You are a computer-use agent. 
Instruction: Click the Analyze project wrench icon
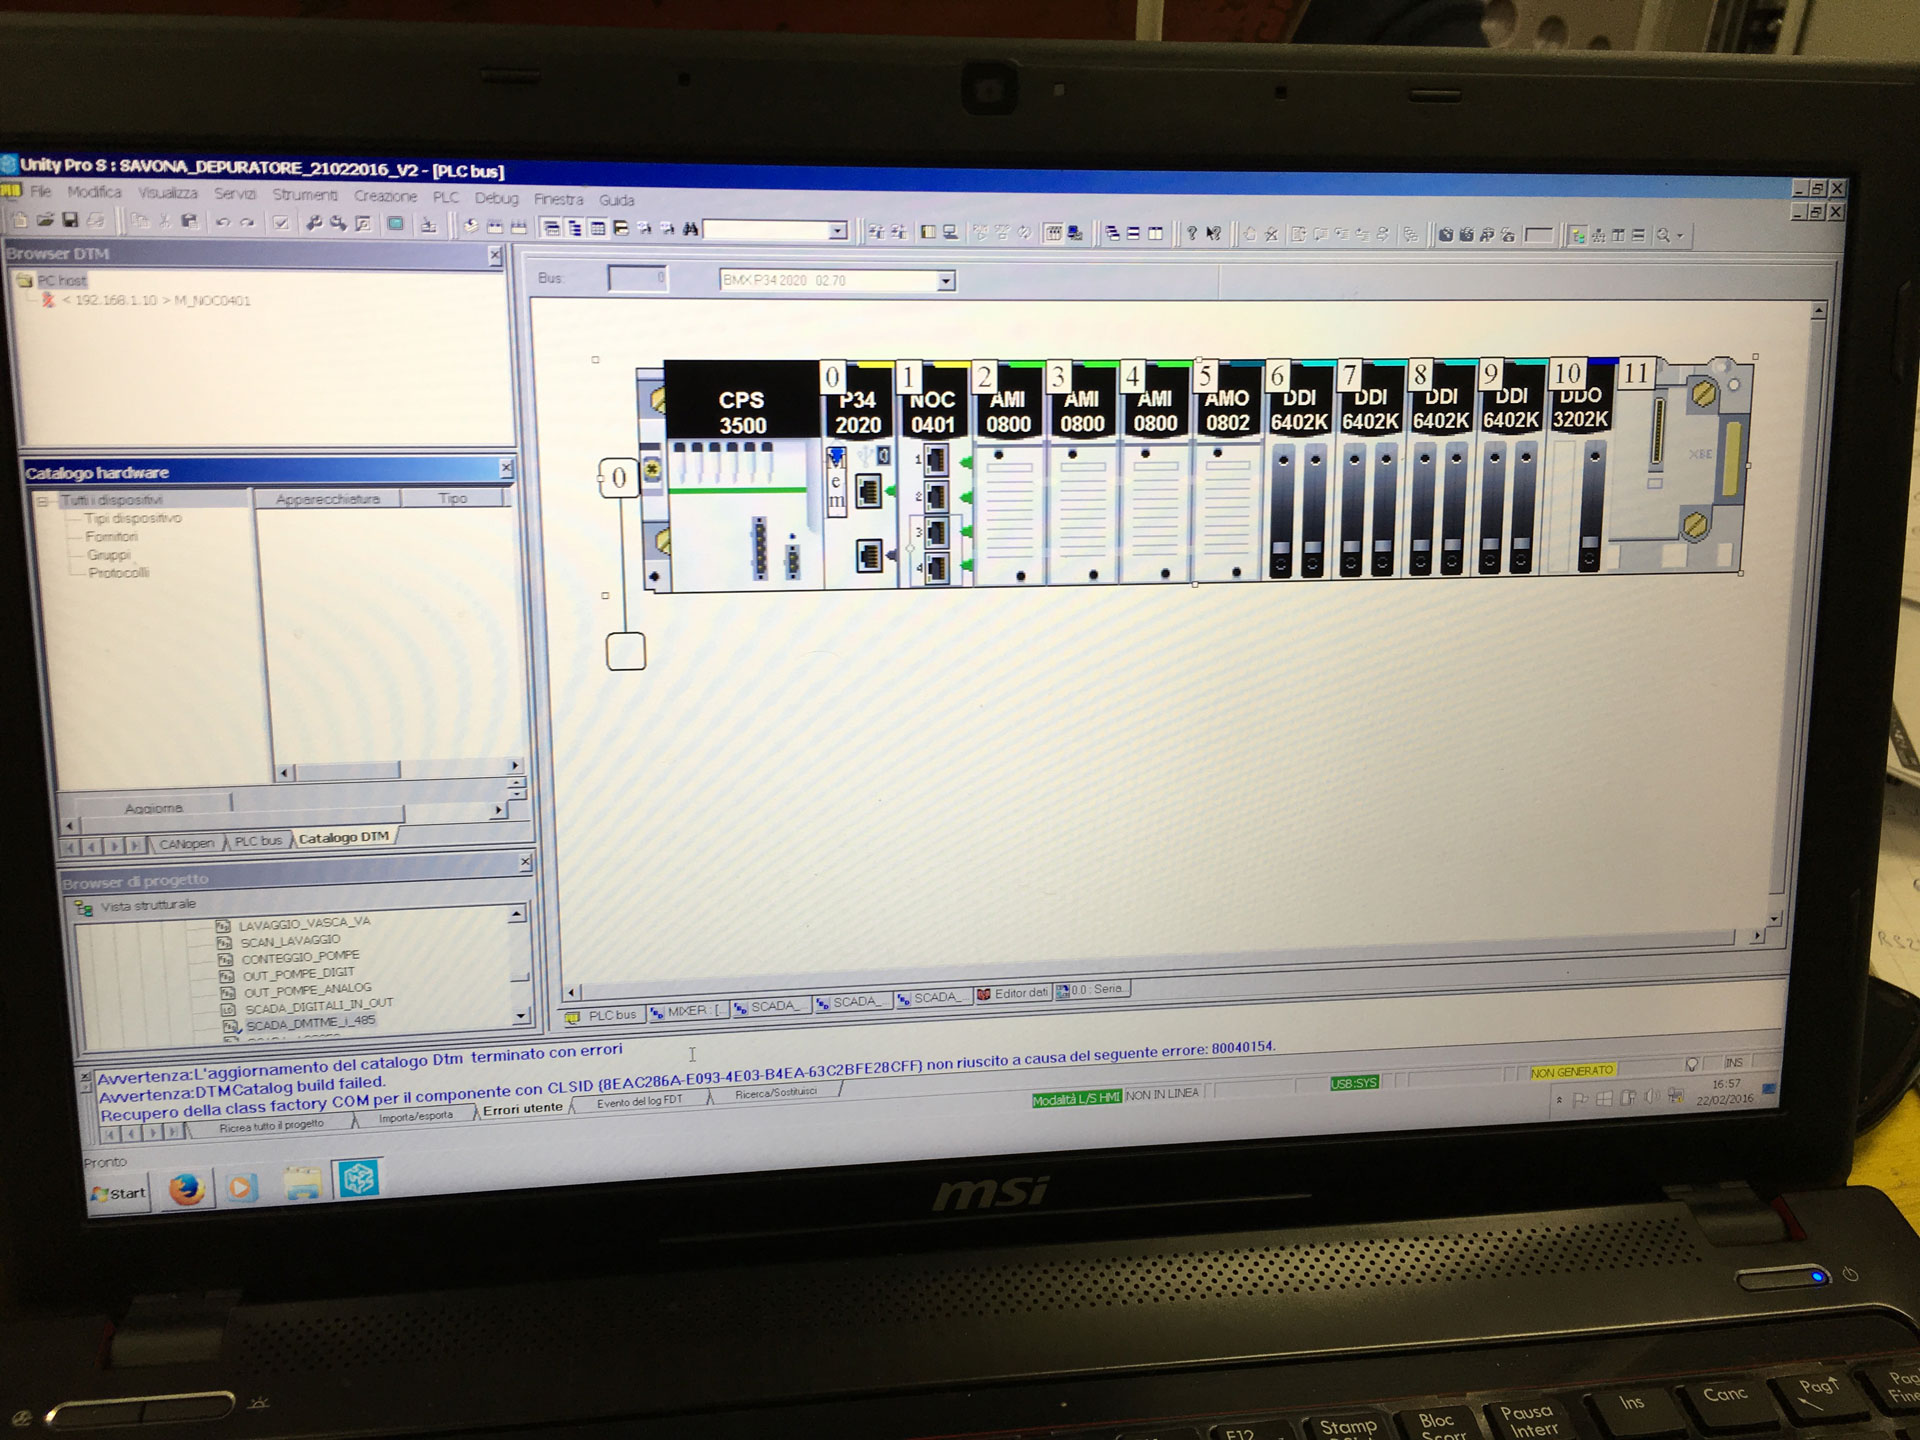[314, 224]
